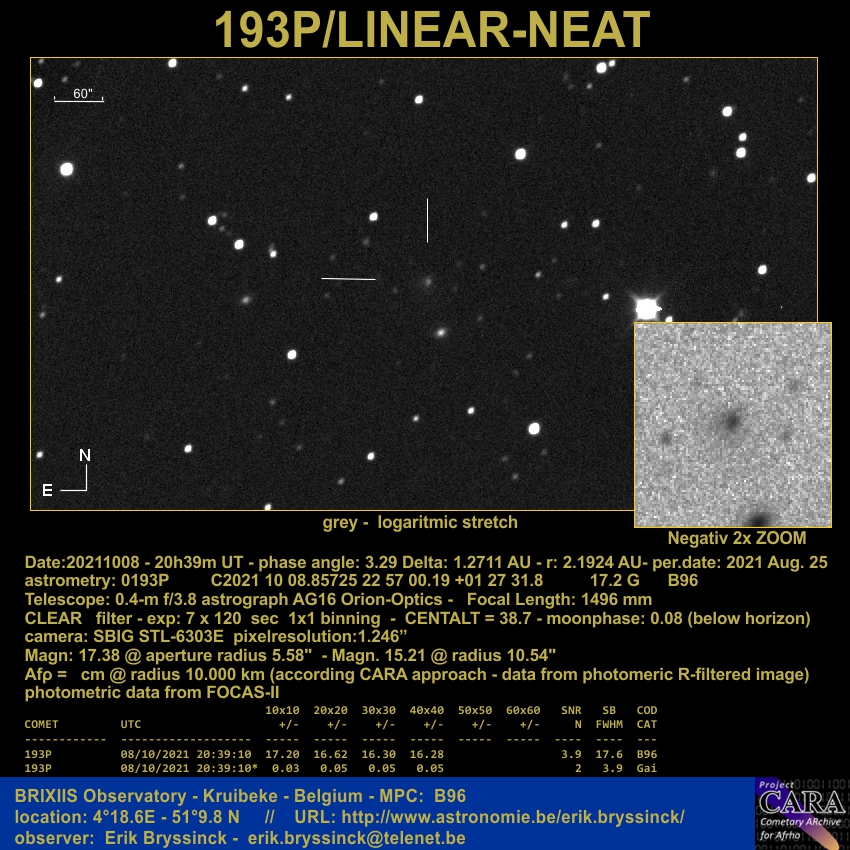The height and width of the screenshot is (850, 850).
Task: Select the 16.62 magnitude value
Action: (330, 754)
